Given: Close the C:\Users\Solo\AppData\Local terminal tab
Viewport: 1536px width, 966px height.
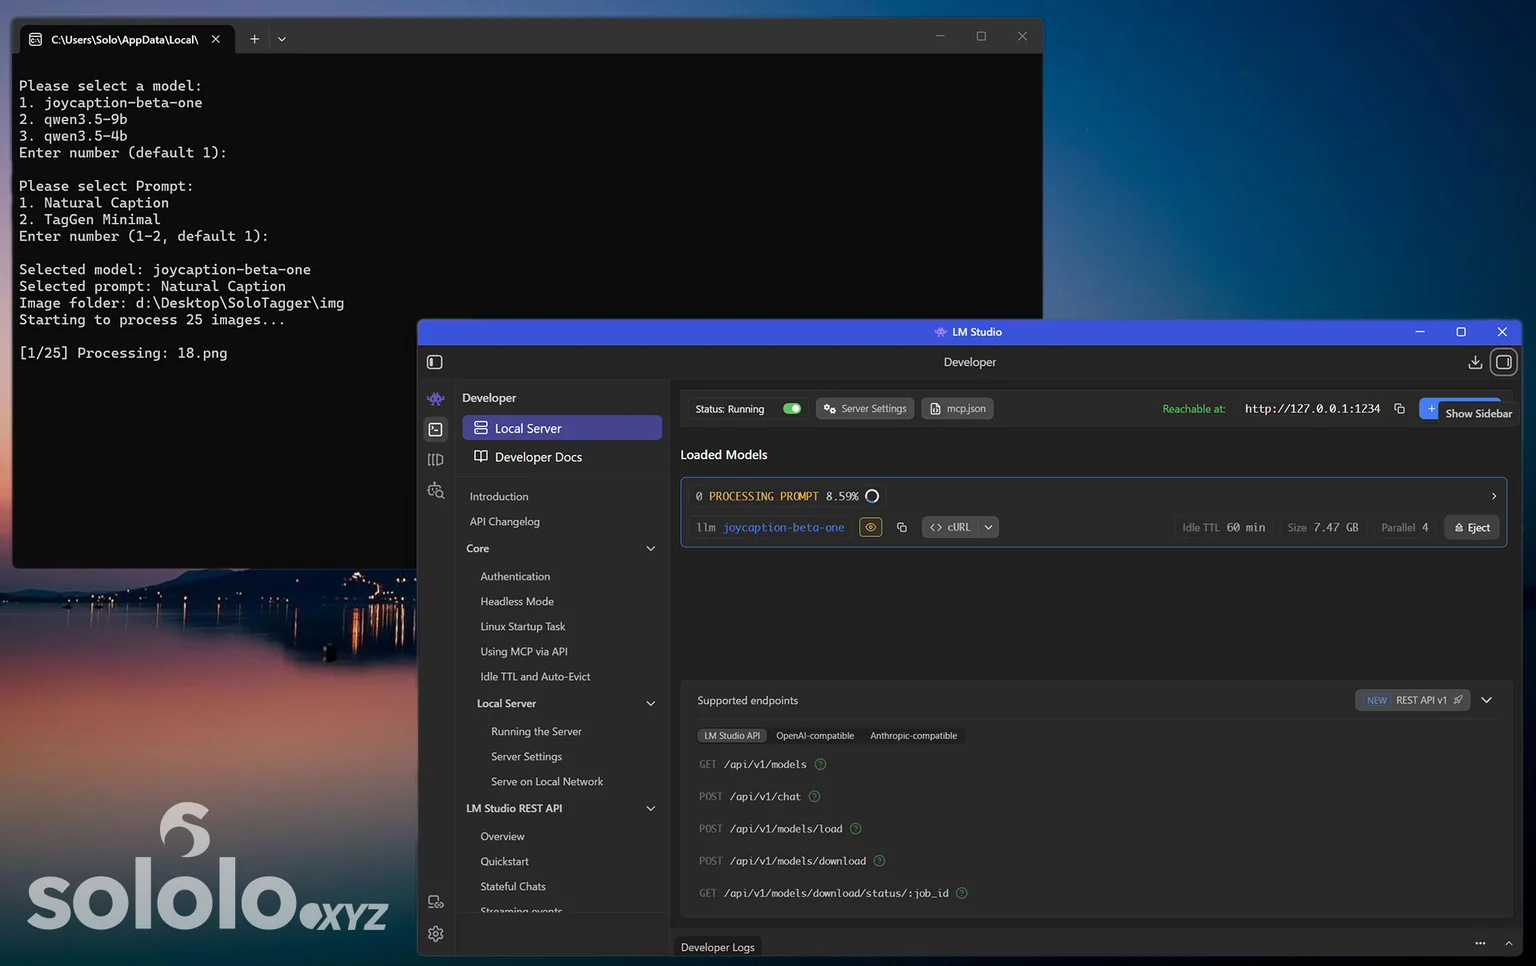Looking at the screenshot, I should pyautogui.click(x=216, y=39).
